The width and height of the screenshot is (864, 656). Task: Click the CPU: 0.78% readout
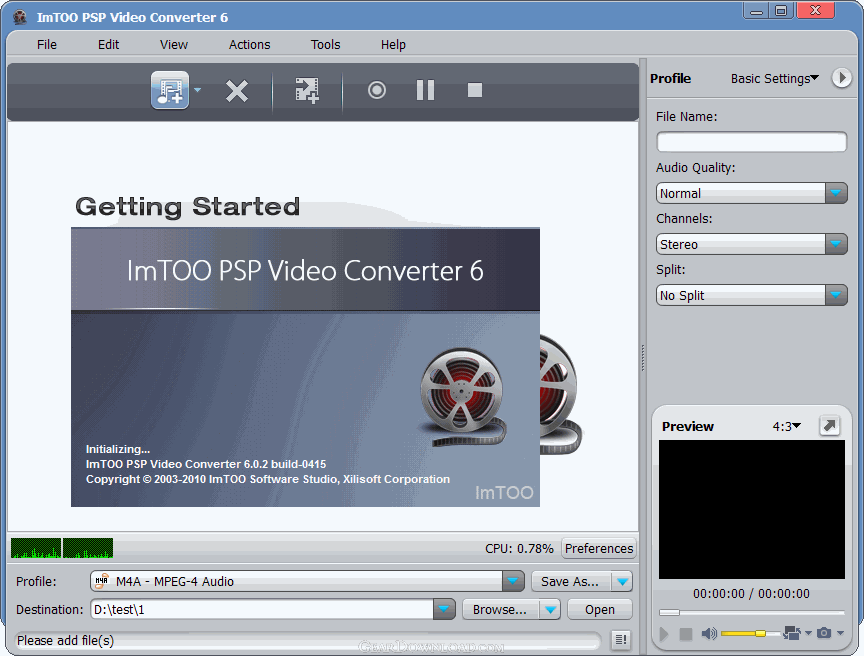[x=519, y=549]
